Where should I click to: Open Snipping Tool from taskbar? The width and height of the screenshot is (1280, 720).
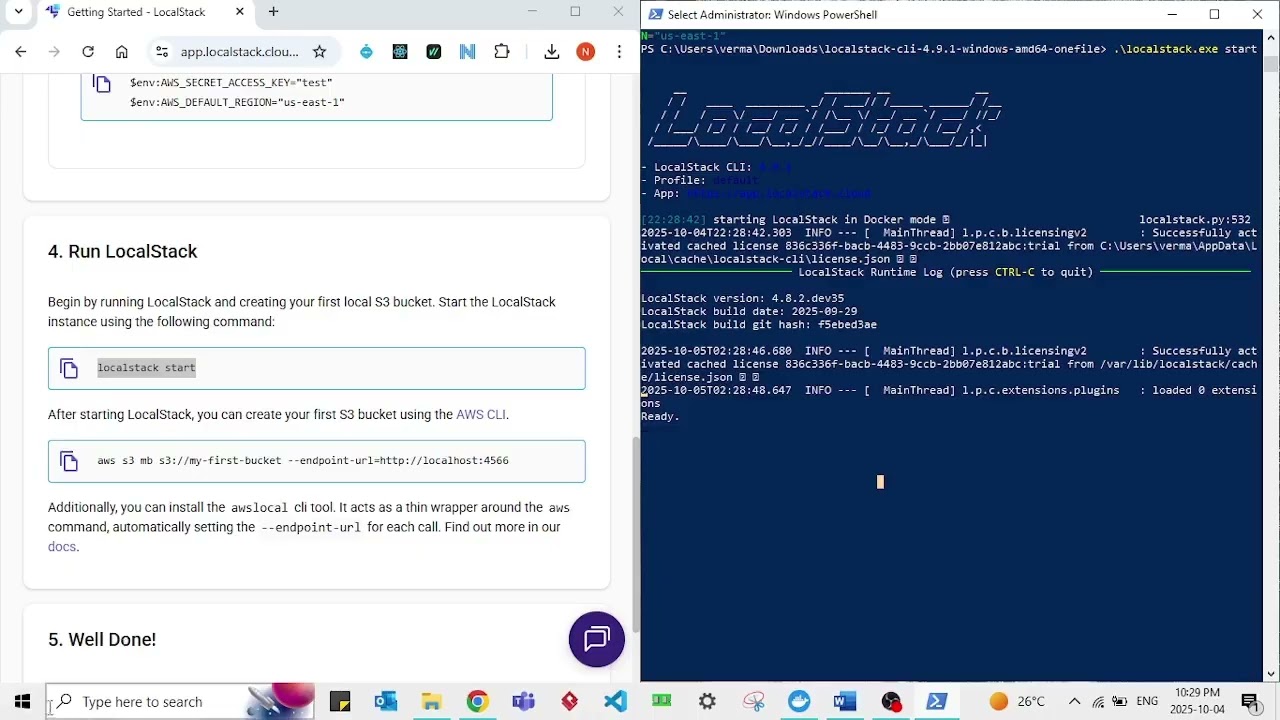pos(753,702)
